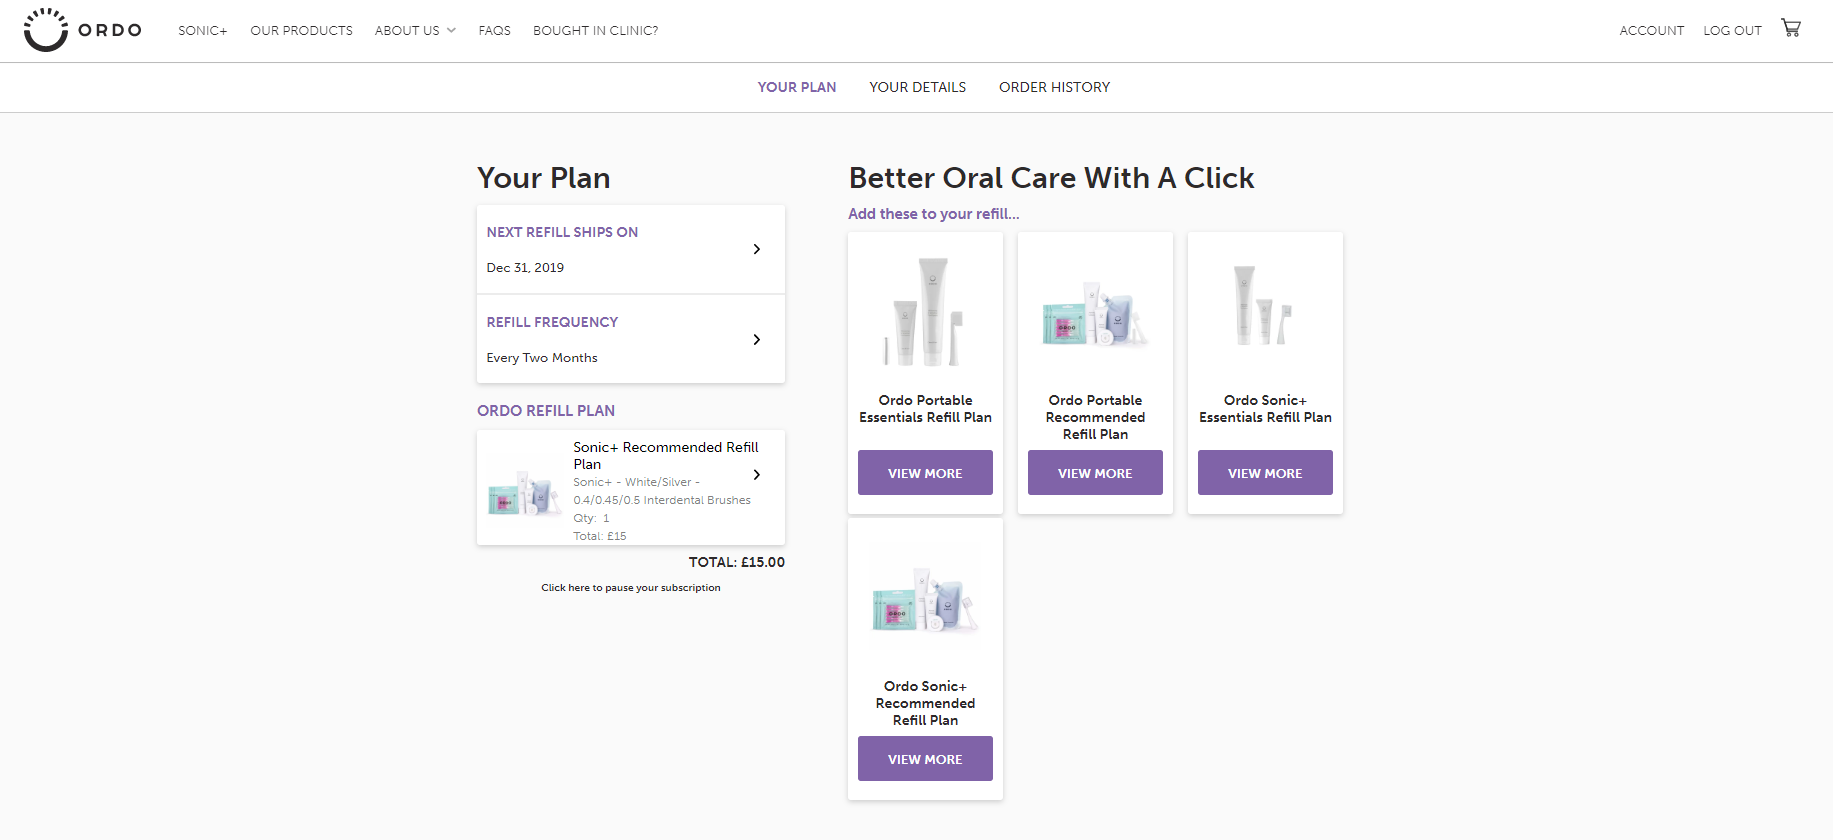Screen dimensions: 1833x840
Task: Click the Next Refill Ships On label
Action: tap(562, 232)
